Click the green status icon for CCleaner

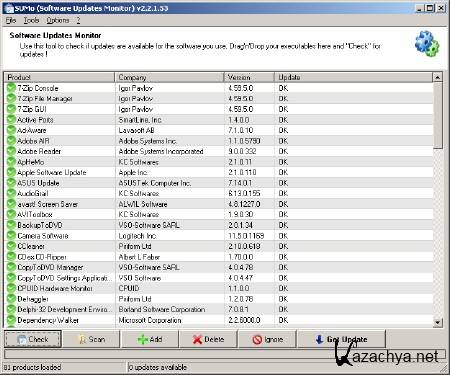pos(11,246)
